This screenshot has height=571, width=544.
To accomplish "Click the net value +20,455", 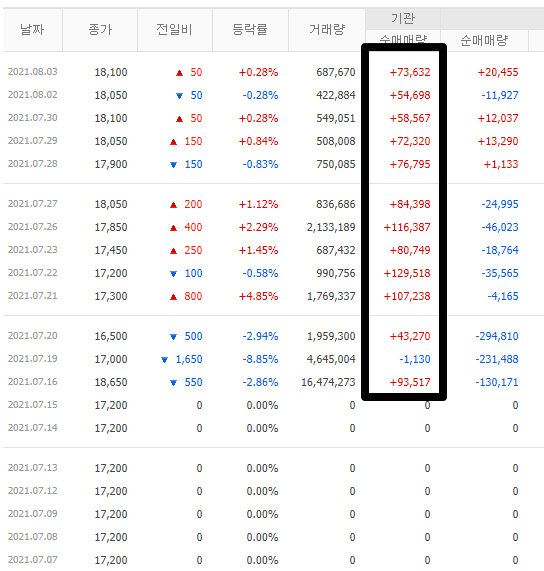I will pos(498,72).
